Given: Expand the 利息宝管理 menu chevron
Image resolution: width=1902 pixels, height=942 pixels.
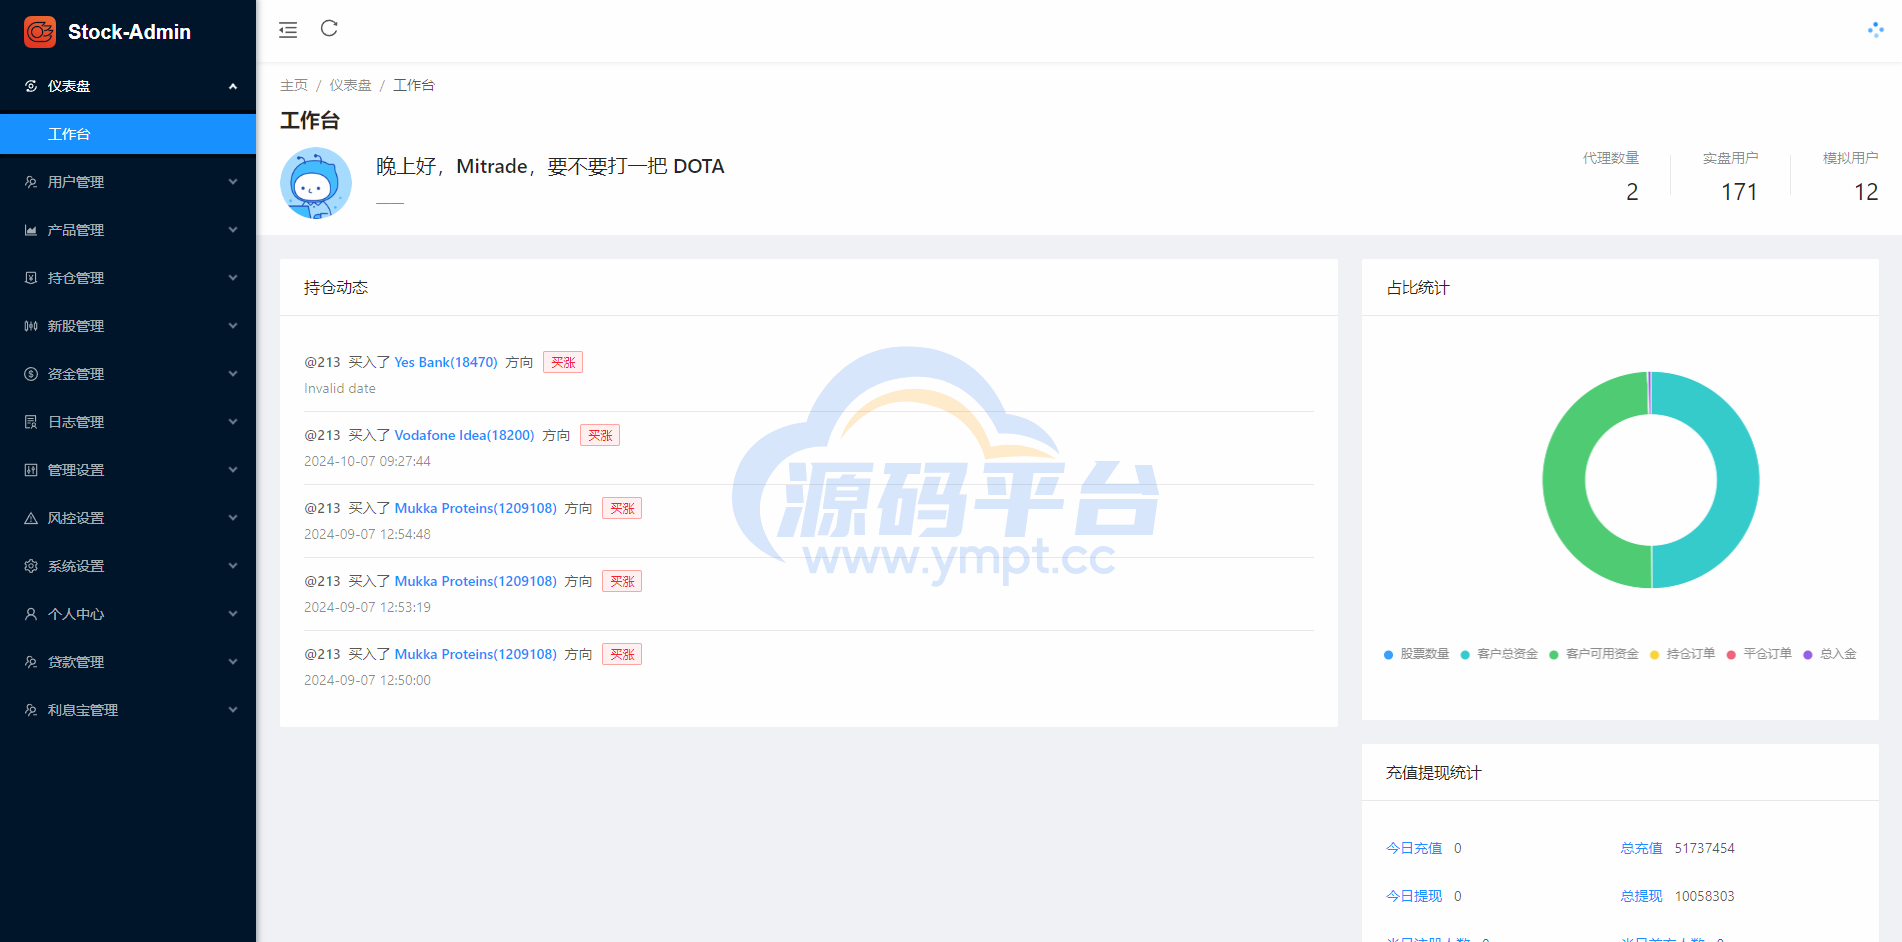Looking at the screenshot, I should pos(233,710).
